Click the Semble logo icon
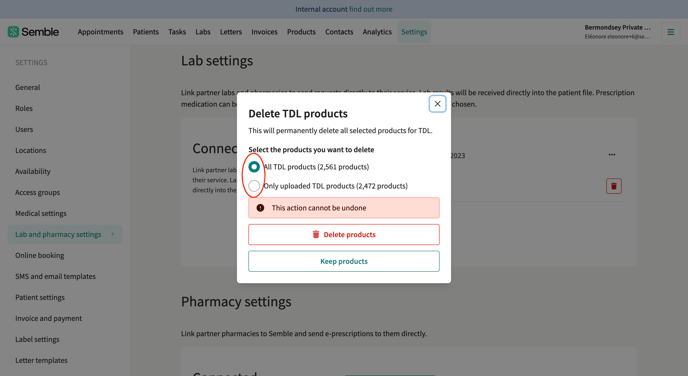688x376 pixels. pos(13,32)
